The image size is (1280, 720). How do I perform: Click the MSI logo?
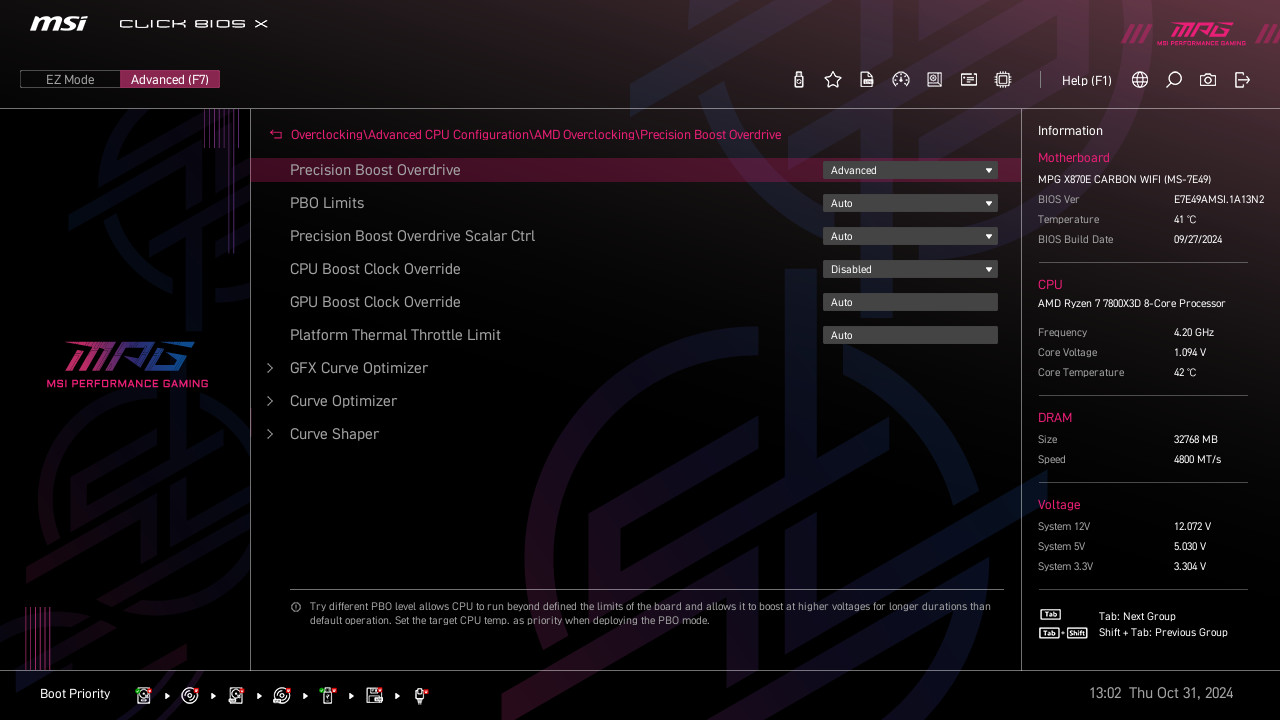coord(59,23)
